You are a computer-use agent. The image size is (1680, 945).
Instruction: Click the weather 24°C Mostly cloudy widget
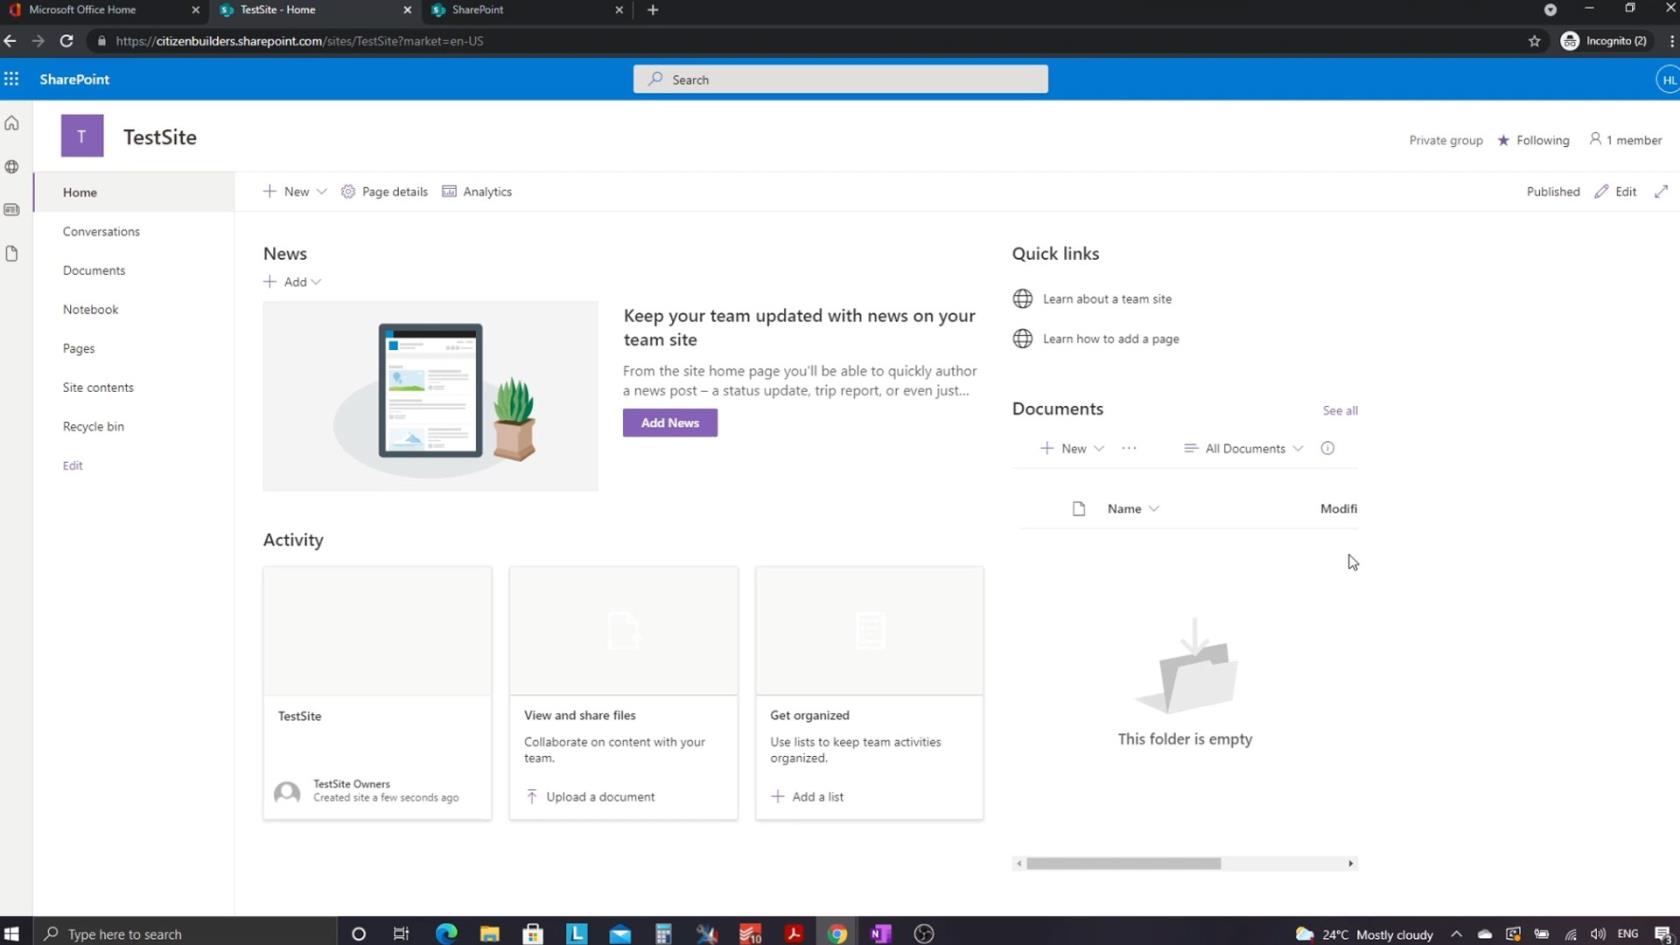(x=1364, y=934)
